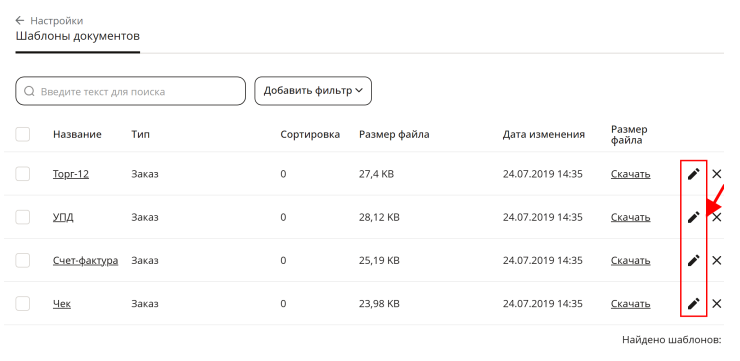
Task: Click the 27,4 KB file size cell
Action: (376, 174)
